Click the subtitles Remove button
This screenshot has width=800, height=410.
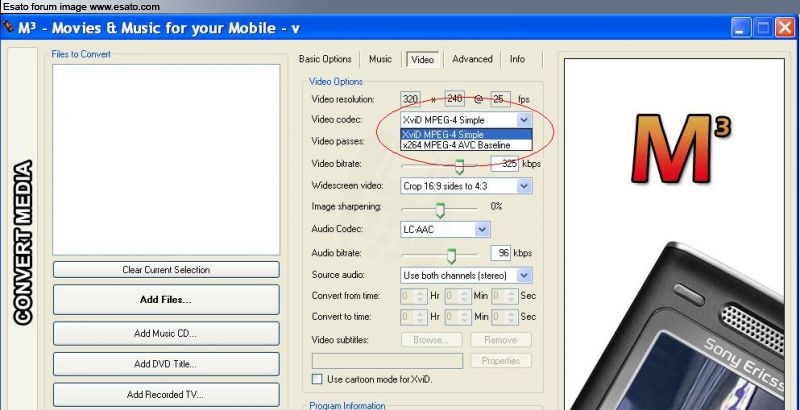(x=501, y=340)
